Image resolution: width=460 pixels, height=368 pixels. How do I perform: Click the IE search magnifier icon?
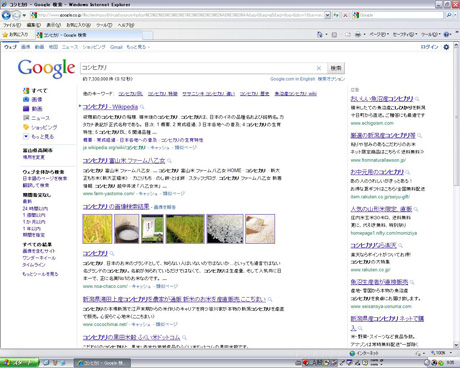coord(449,15)
